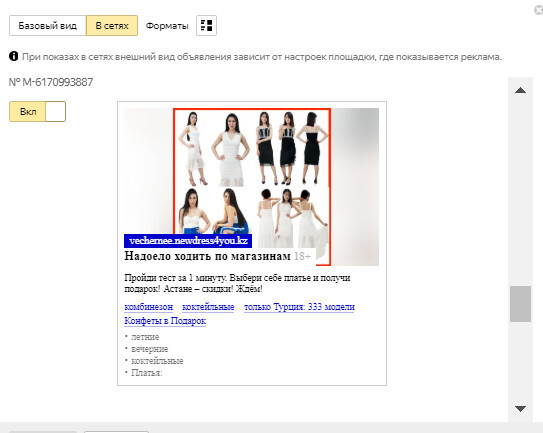
Task: Follow the только Турция: 333 модели link
Action: (x=299, y=307)
